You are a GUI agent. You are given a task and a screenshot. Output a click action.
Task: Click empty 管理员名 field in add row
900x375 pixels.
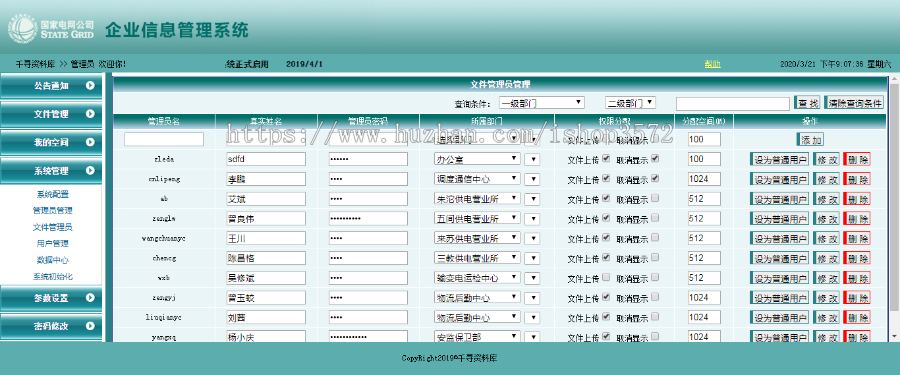coord(164,139)
